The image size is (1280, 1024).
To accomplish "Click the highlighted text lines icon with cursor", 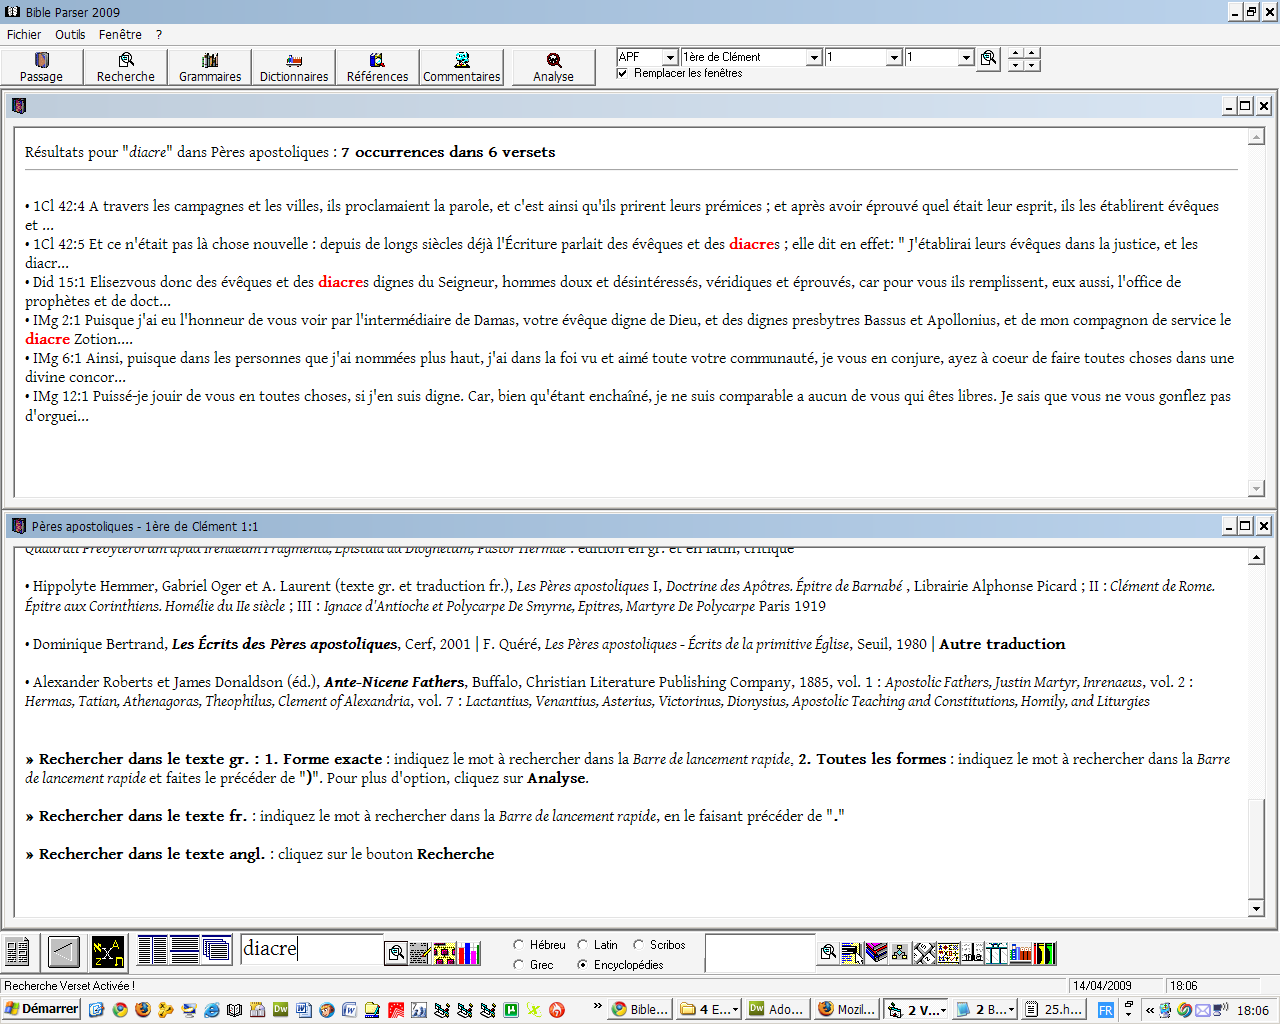I will [852, 952].
